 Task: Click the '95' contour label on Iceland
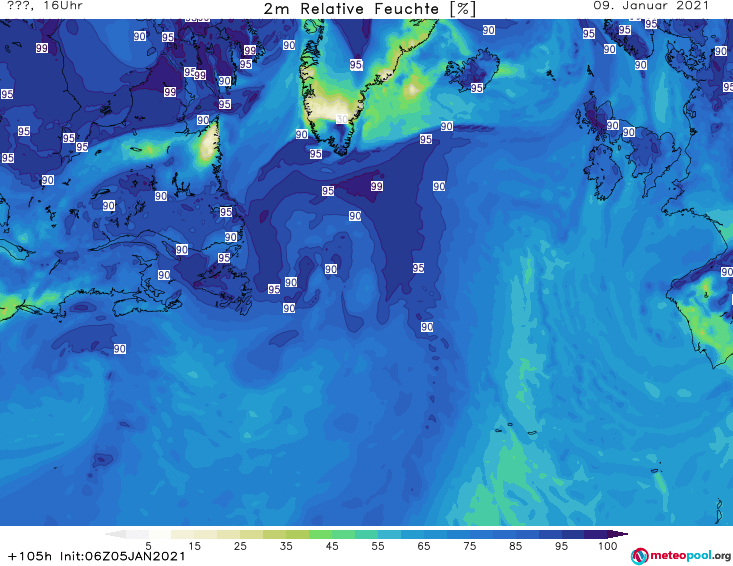click(x=476, y=88)
